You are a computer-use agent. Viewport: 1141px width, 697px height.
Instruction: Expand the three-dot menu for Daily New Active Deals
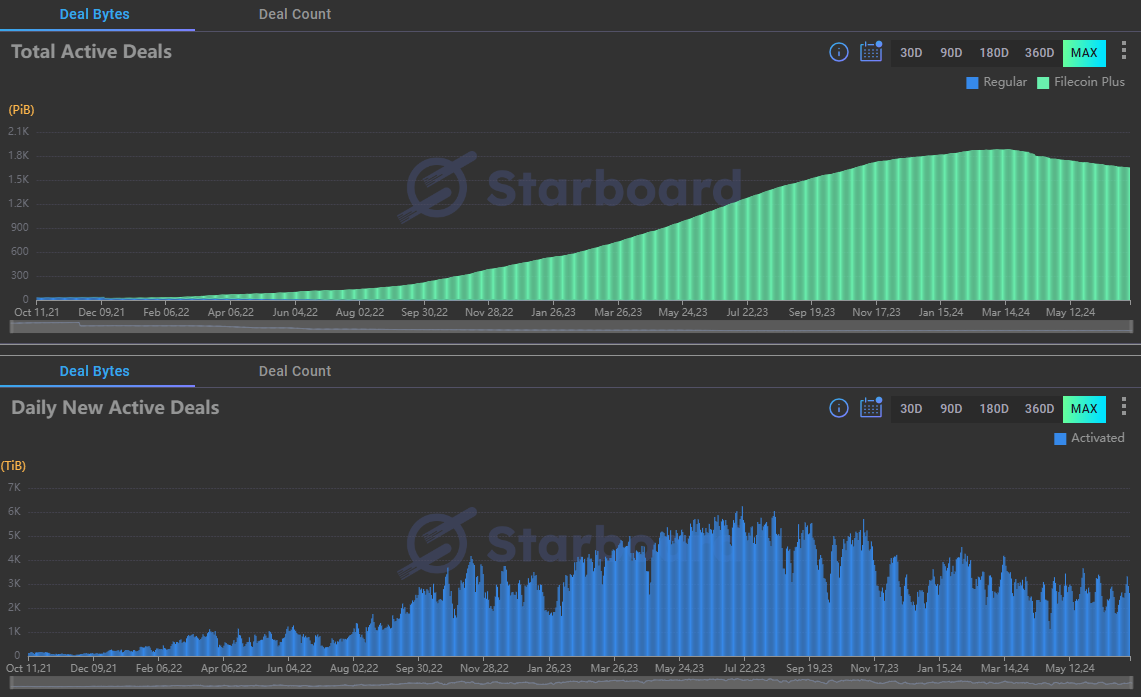(1123, 407)
